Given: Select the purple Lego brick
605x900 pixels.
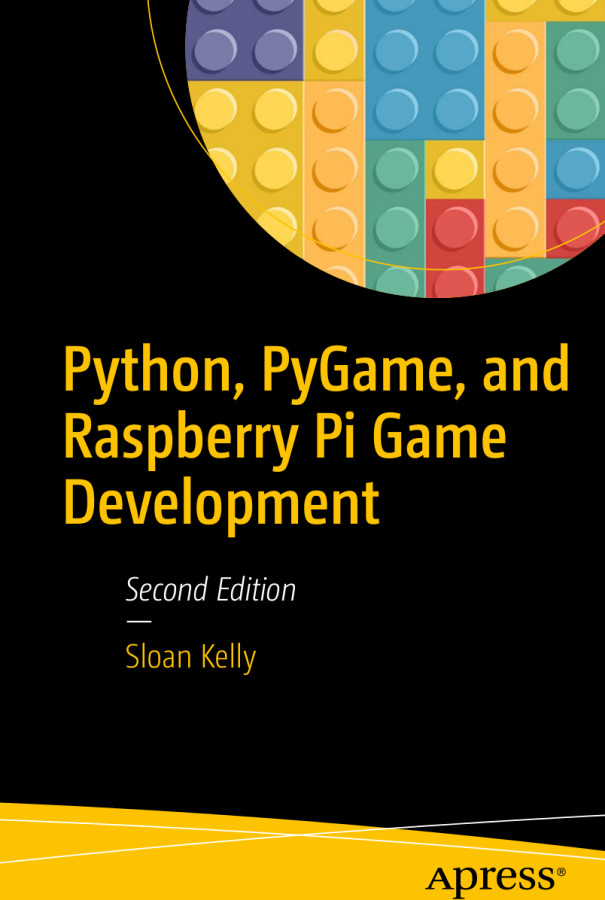Looking at the screenshot, I should pos(245,40).
